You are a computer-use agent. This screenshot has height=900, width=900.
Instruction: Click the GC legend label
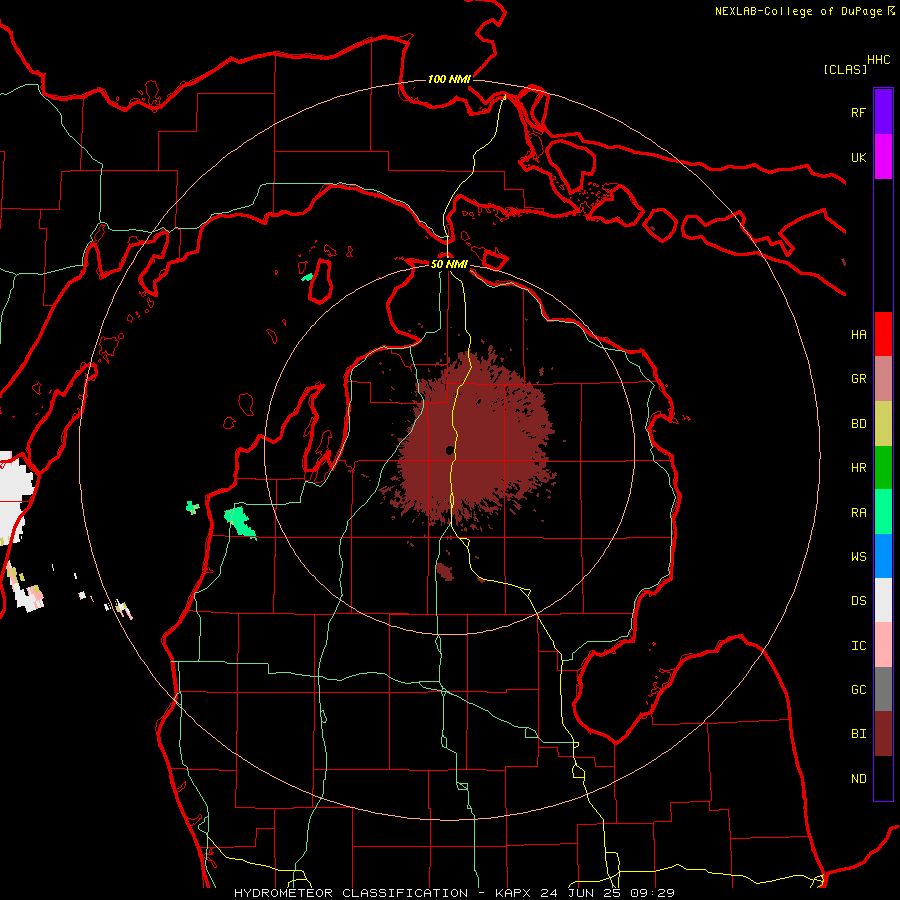858,690
